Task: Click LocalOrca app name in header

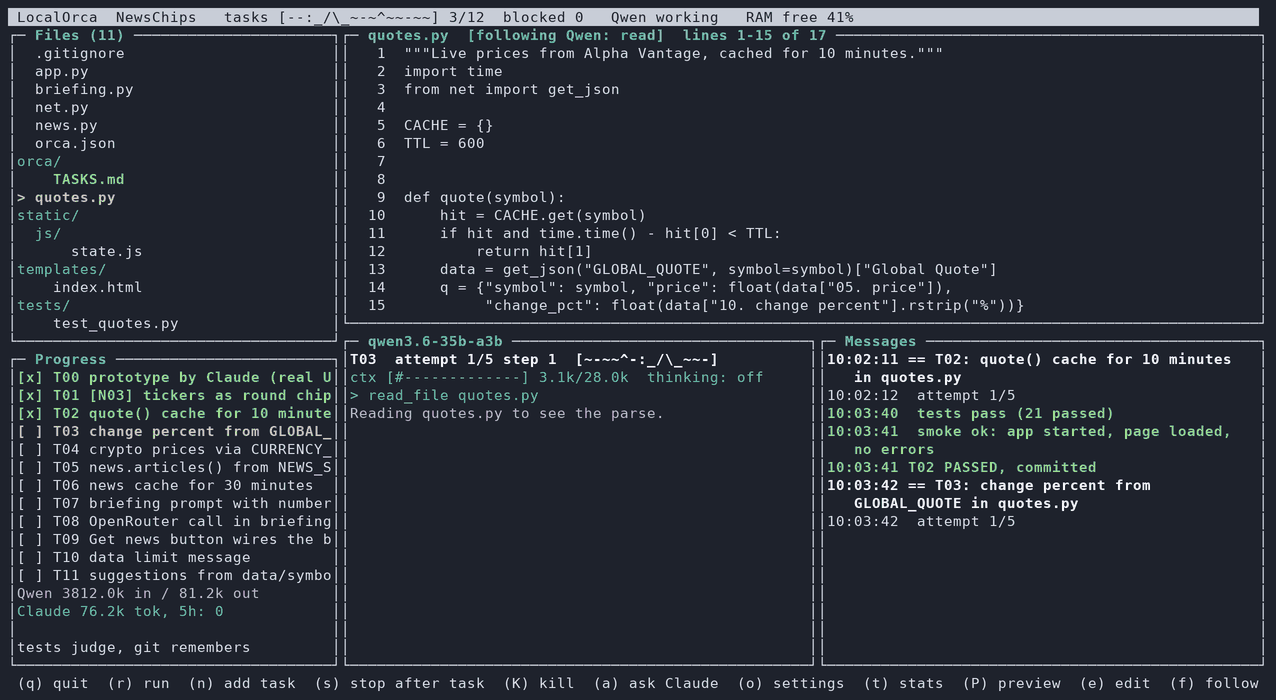Action: (57, 17)
